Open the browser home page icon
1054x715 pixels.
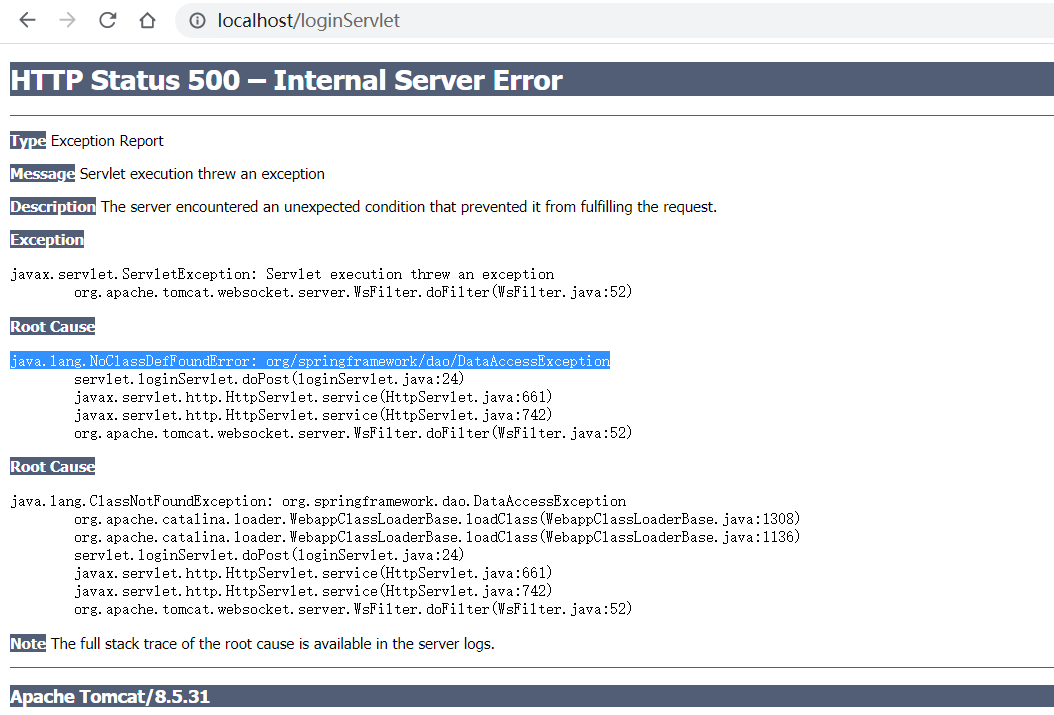click(147, 20)
